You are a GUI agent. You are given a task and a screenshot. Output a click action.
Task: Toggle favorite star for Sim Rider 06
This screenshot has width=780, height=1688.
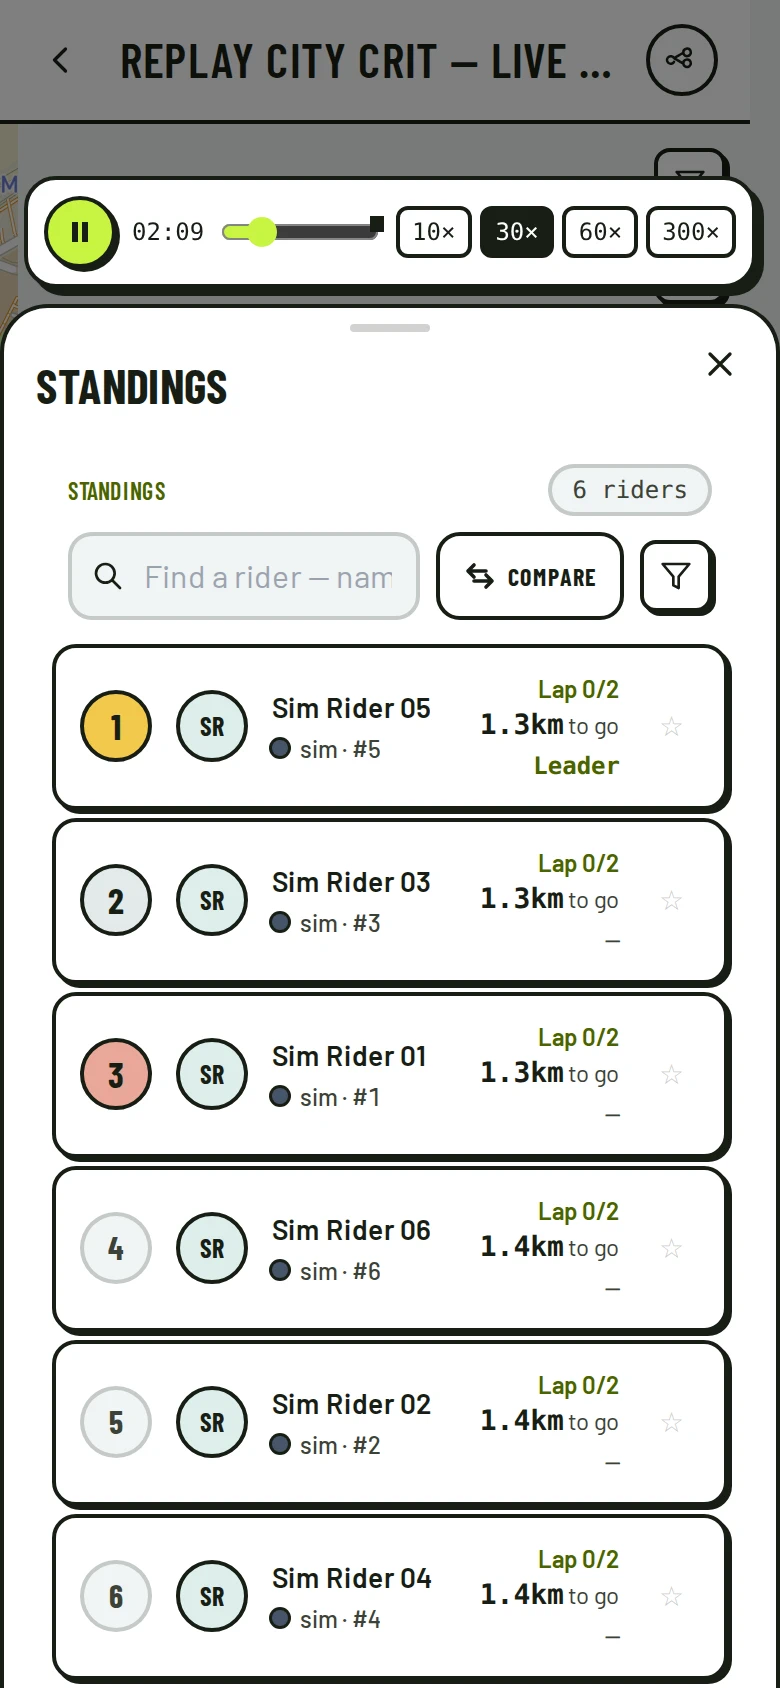pyautogui.click(x=672, y=1249)
